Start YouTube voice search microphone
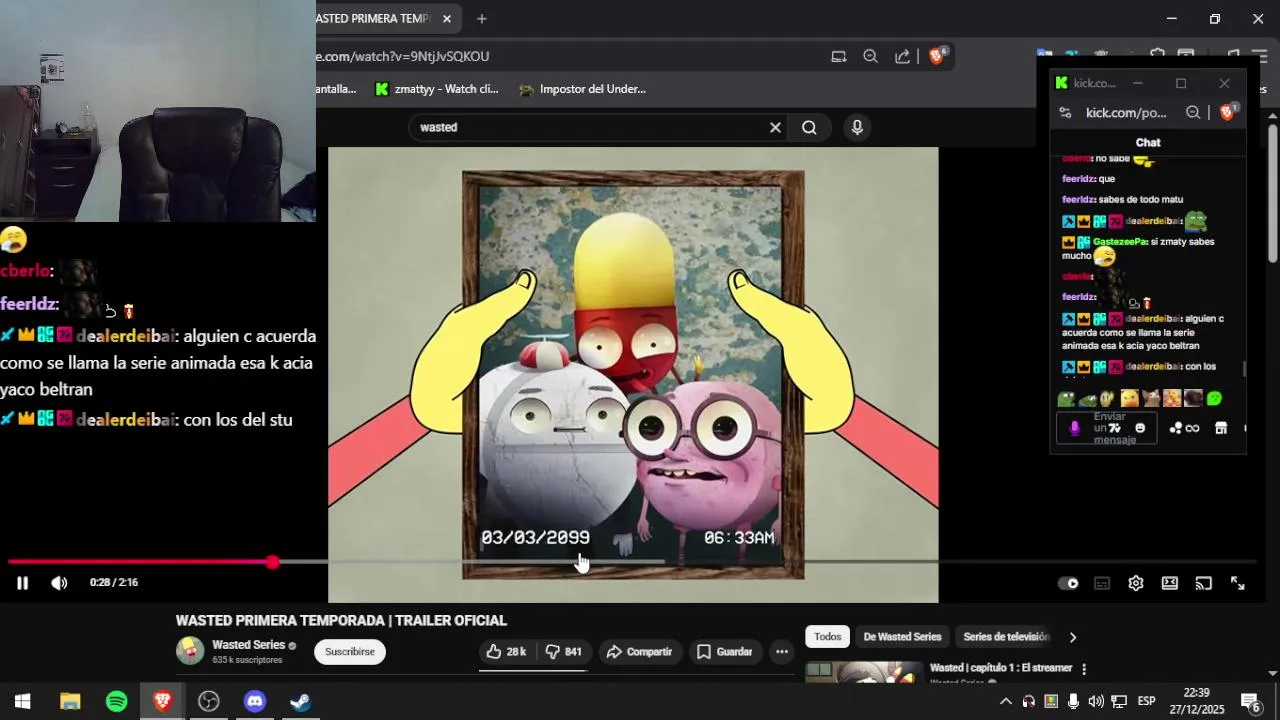 (x=857, y=127)
